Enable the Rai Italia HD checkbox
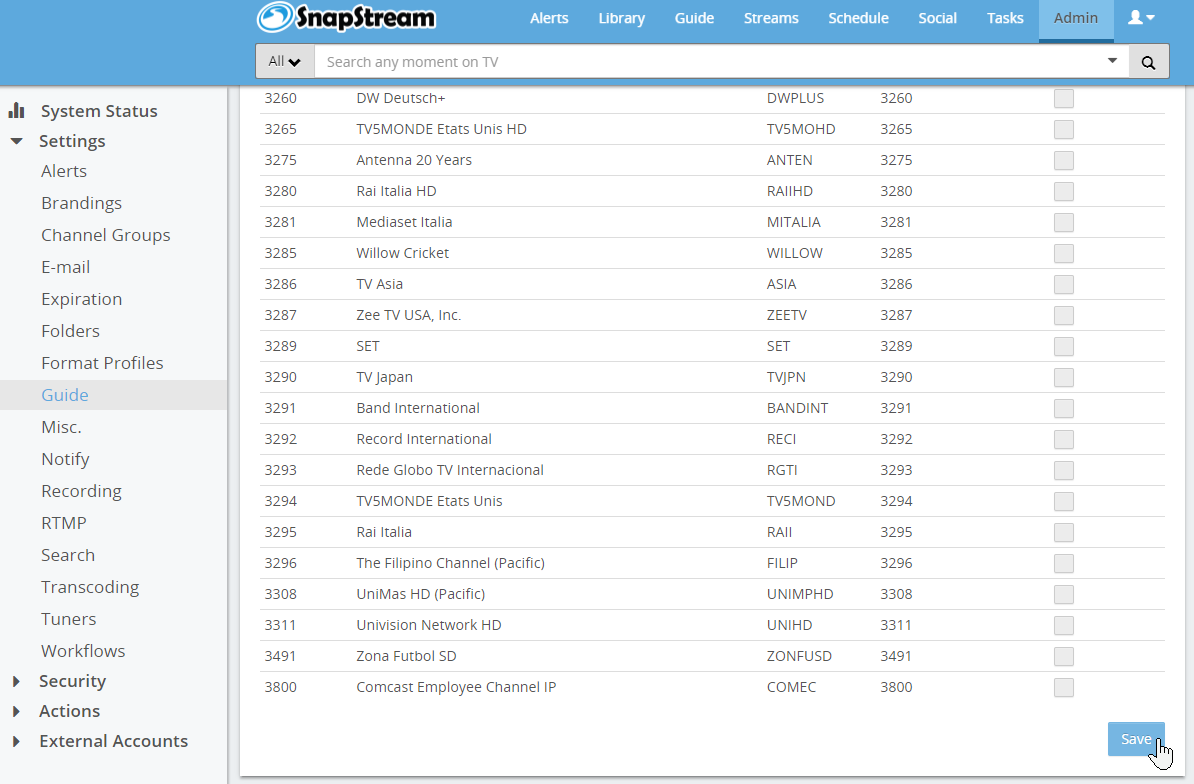Image resolution: width=1194 pixels, height=784 pixels. coord(1064,191)
